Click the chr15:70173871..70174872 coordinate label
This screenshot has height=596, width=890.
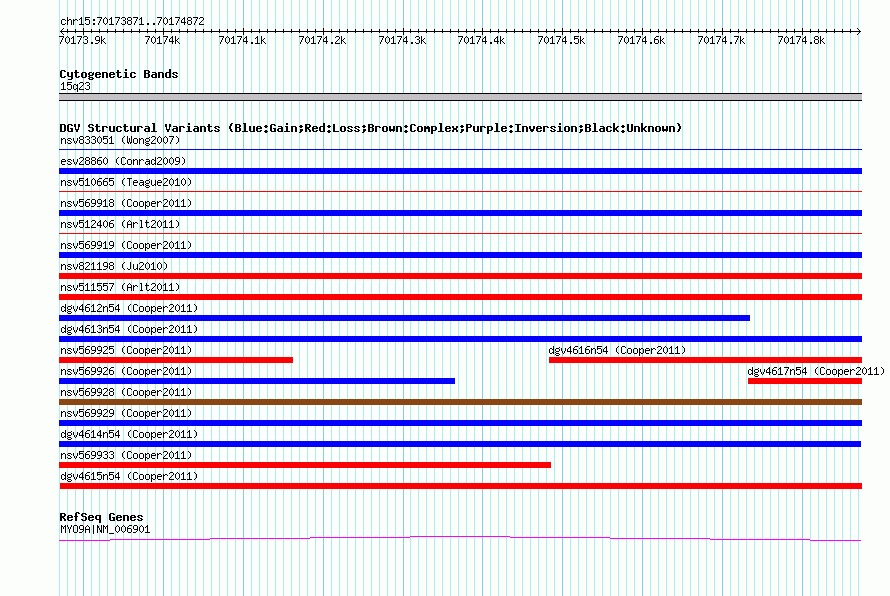pyautogui.click(x=132, y=21)
